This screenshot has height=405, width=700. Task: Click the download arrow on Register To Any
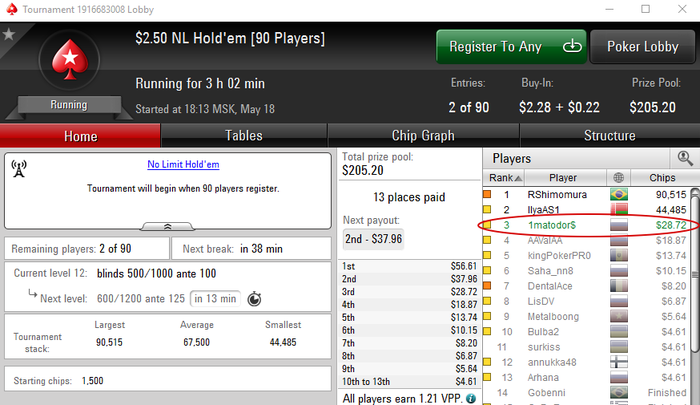572,46
